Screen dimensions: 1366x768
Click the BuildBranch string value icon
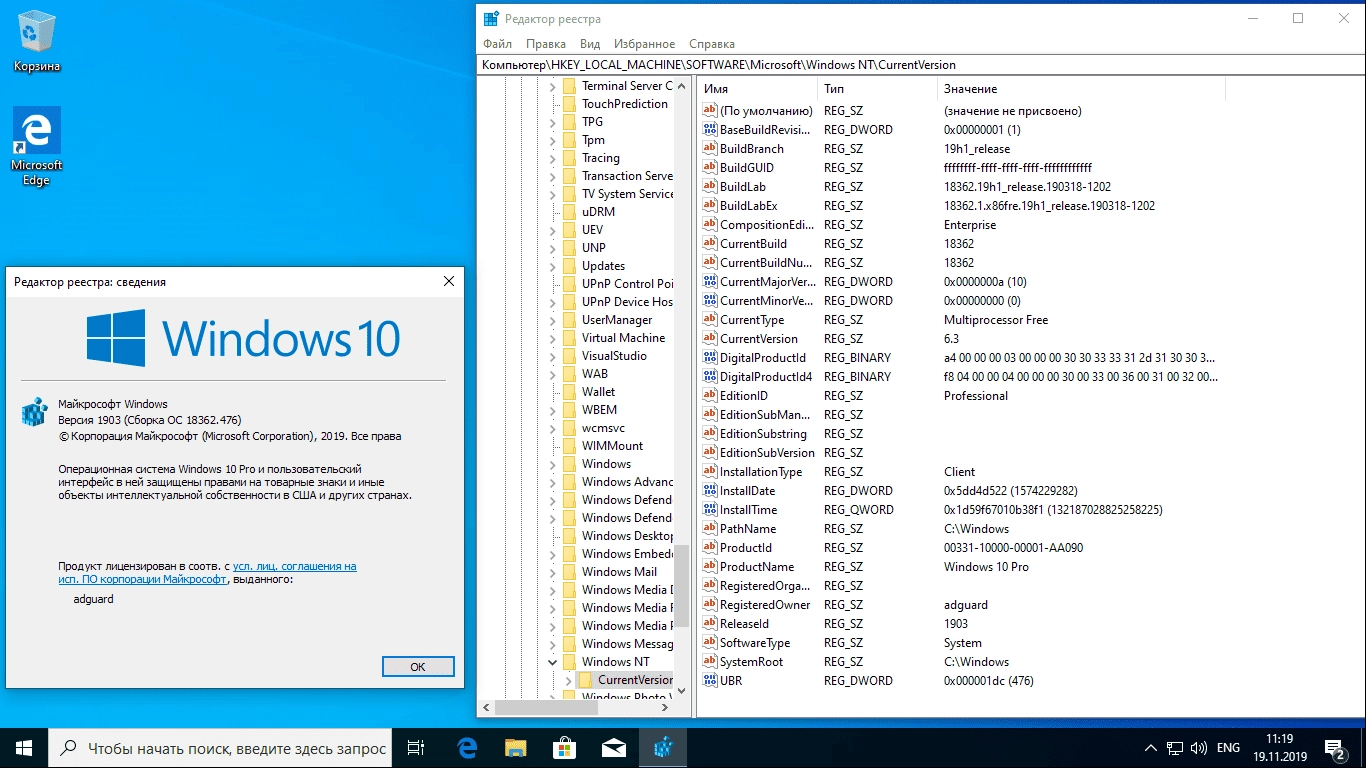(x=710, y=148)
